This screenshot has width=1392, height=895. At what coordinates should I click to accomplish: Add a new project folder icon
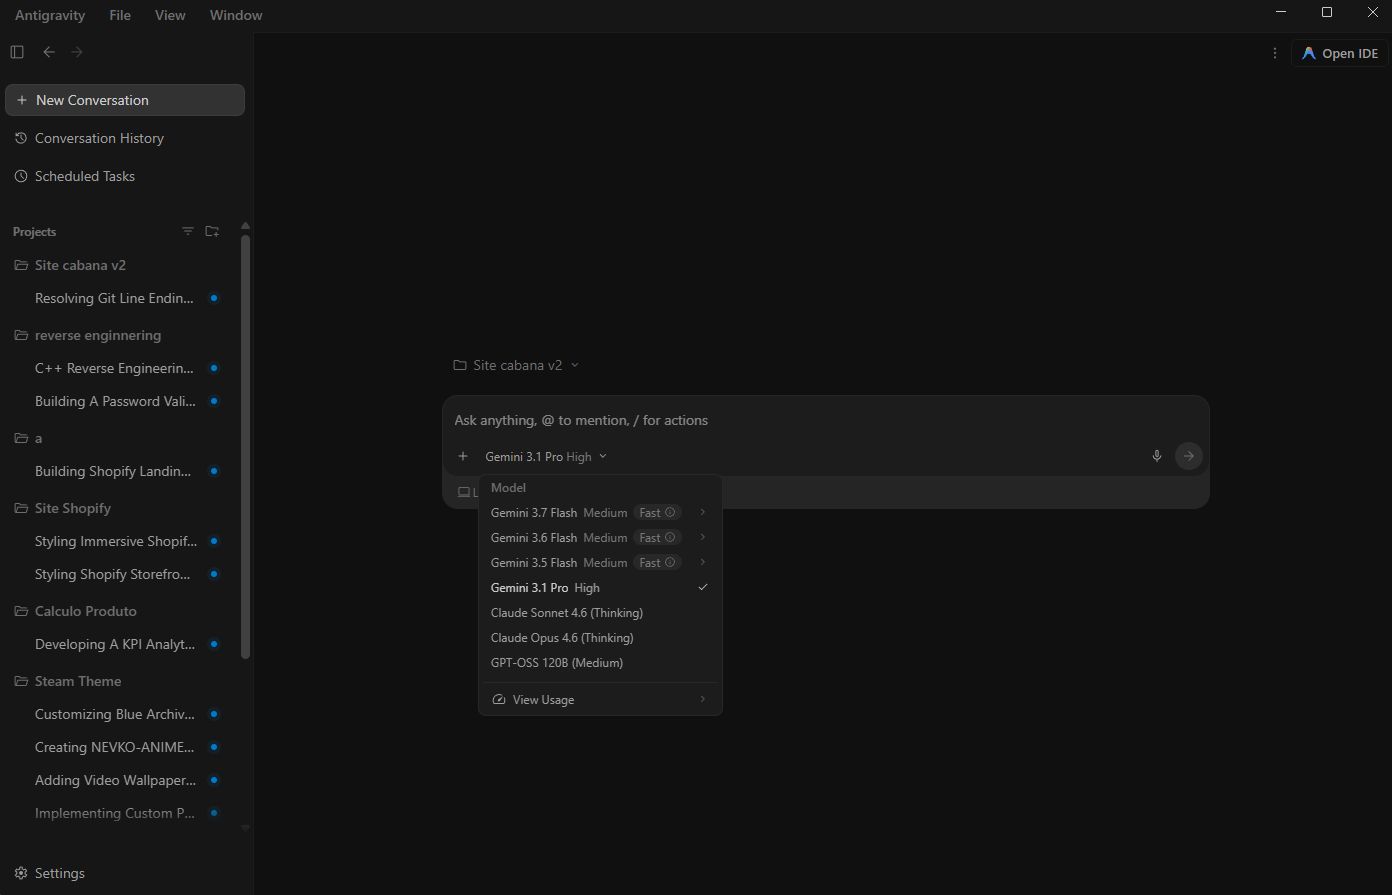tap(212, 231)
